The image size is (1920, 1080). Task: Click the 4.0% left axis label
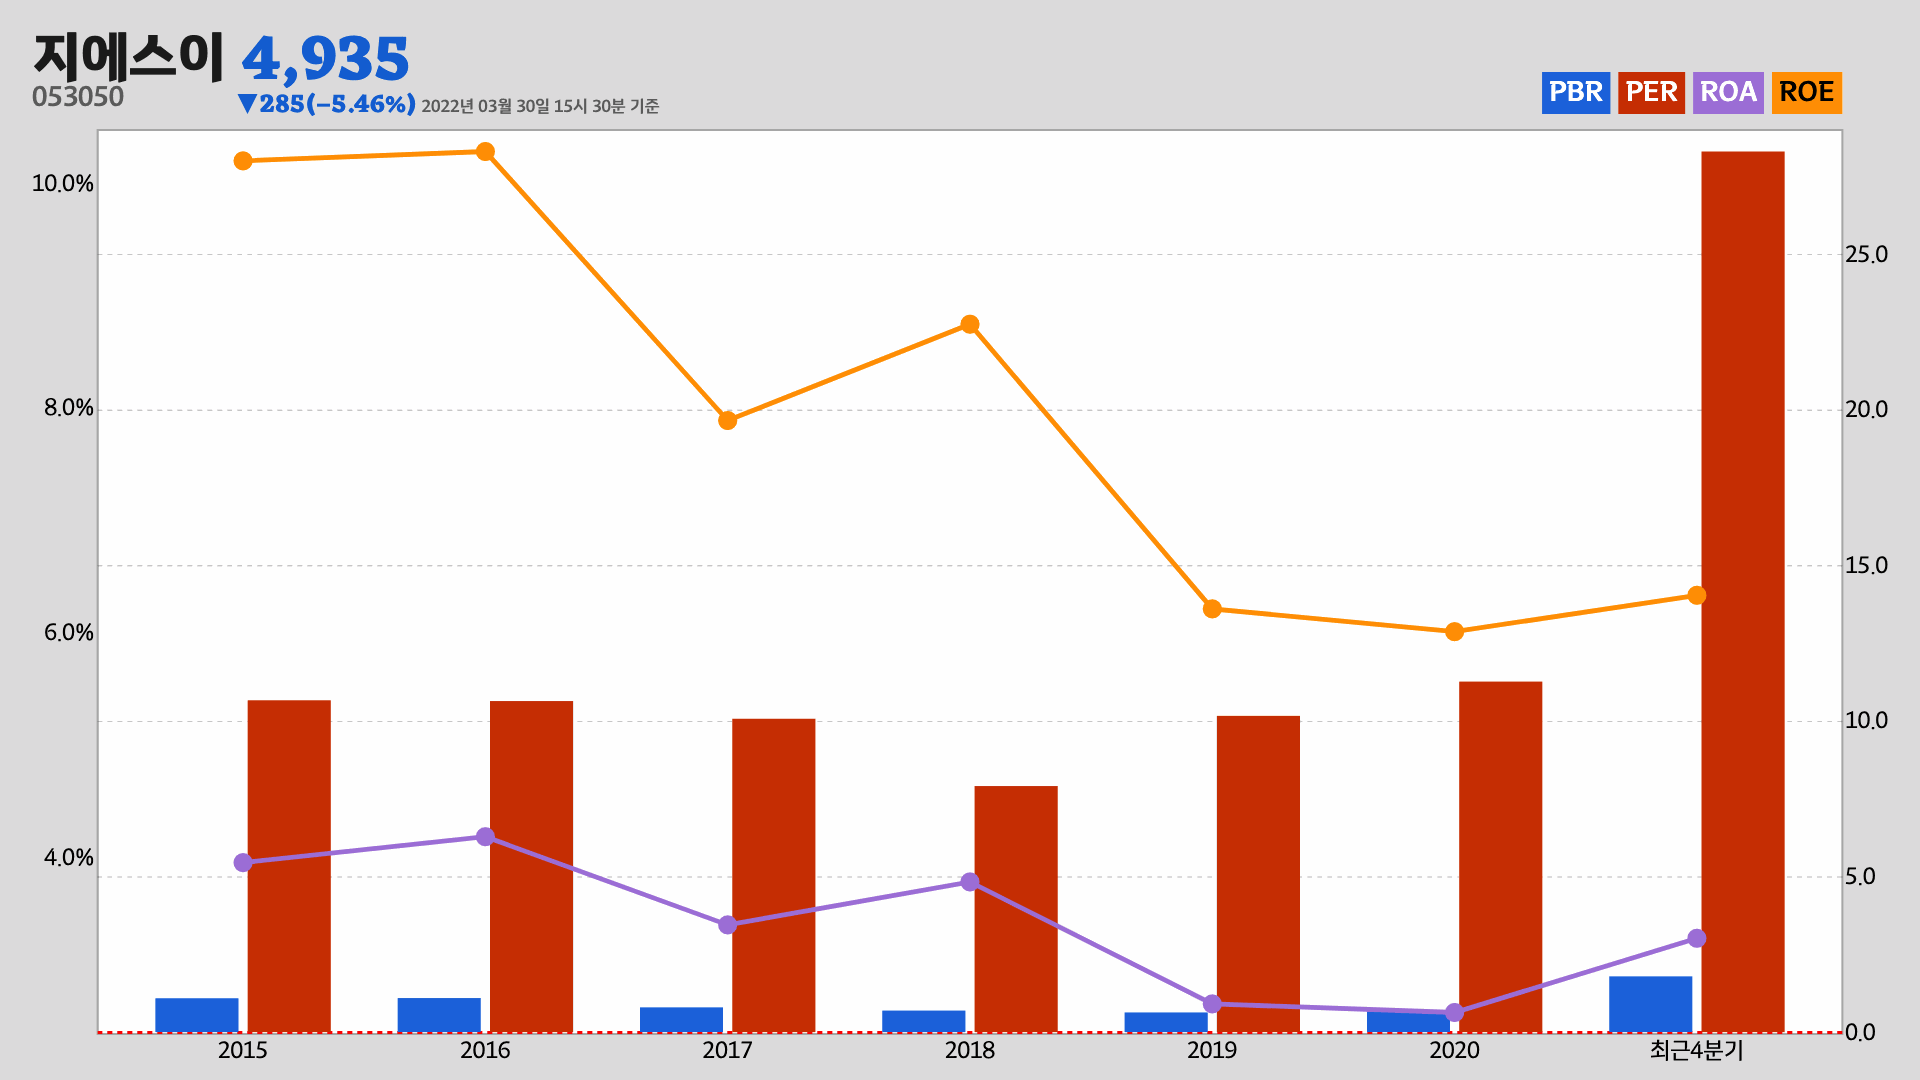[x=68, y=858]
